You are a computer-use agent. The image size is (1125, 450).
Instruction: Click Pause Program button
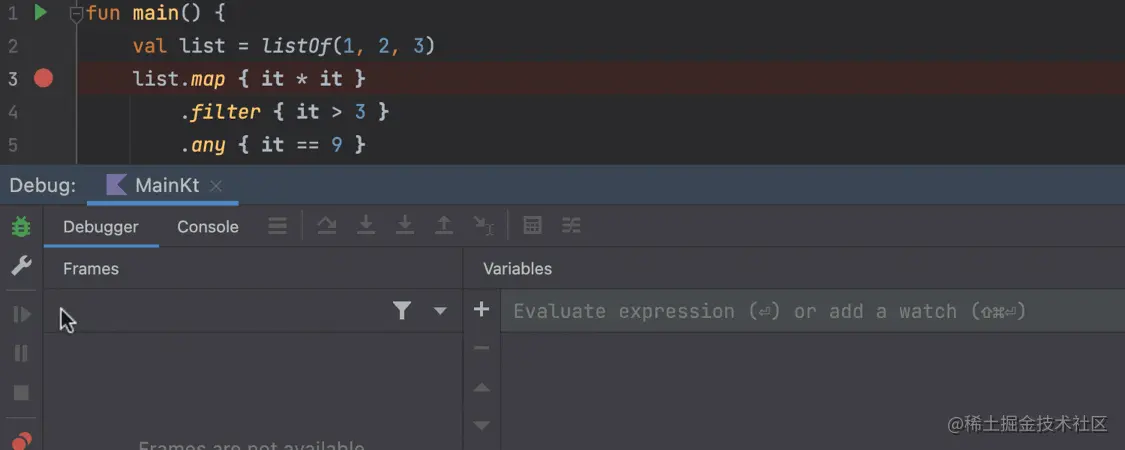22,353
